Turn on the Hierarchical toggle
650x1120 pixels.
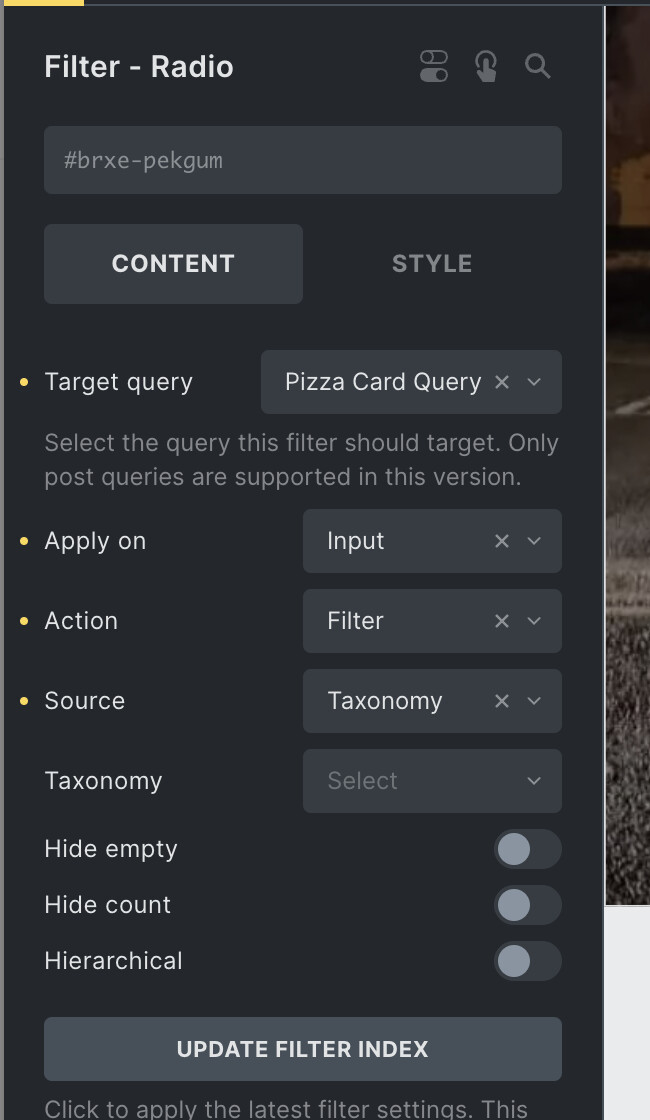point(528,961)
